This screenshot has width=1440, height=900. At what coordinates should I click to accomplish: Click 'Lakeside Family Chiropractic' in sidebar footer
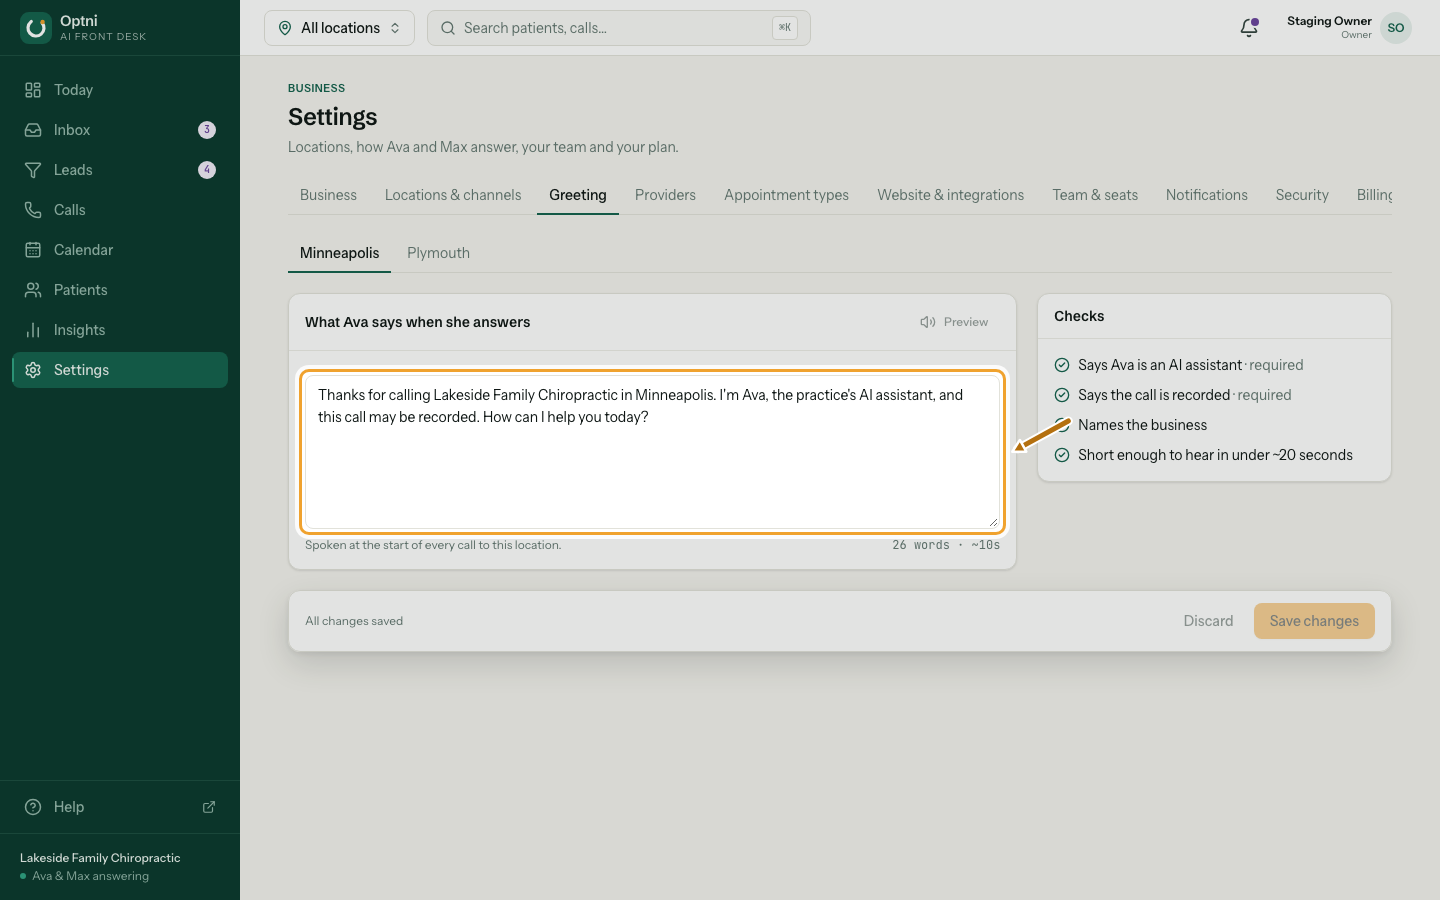coord(100,858)
